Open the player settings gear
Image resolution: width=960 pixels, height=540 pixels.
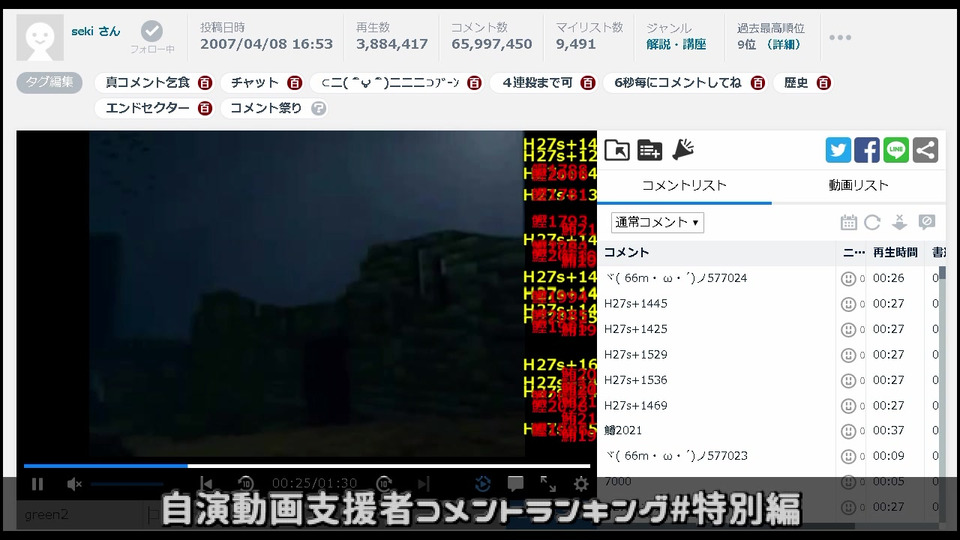pos(580,484)
